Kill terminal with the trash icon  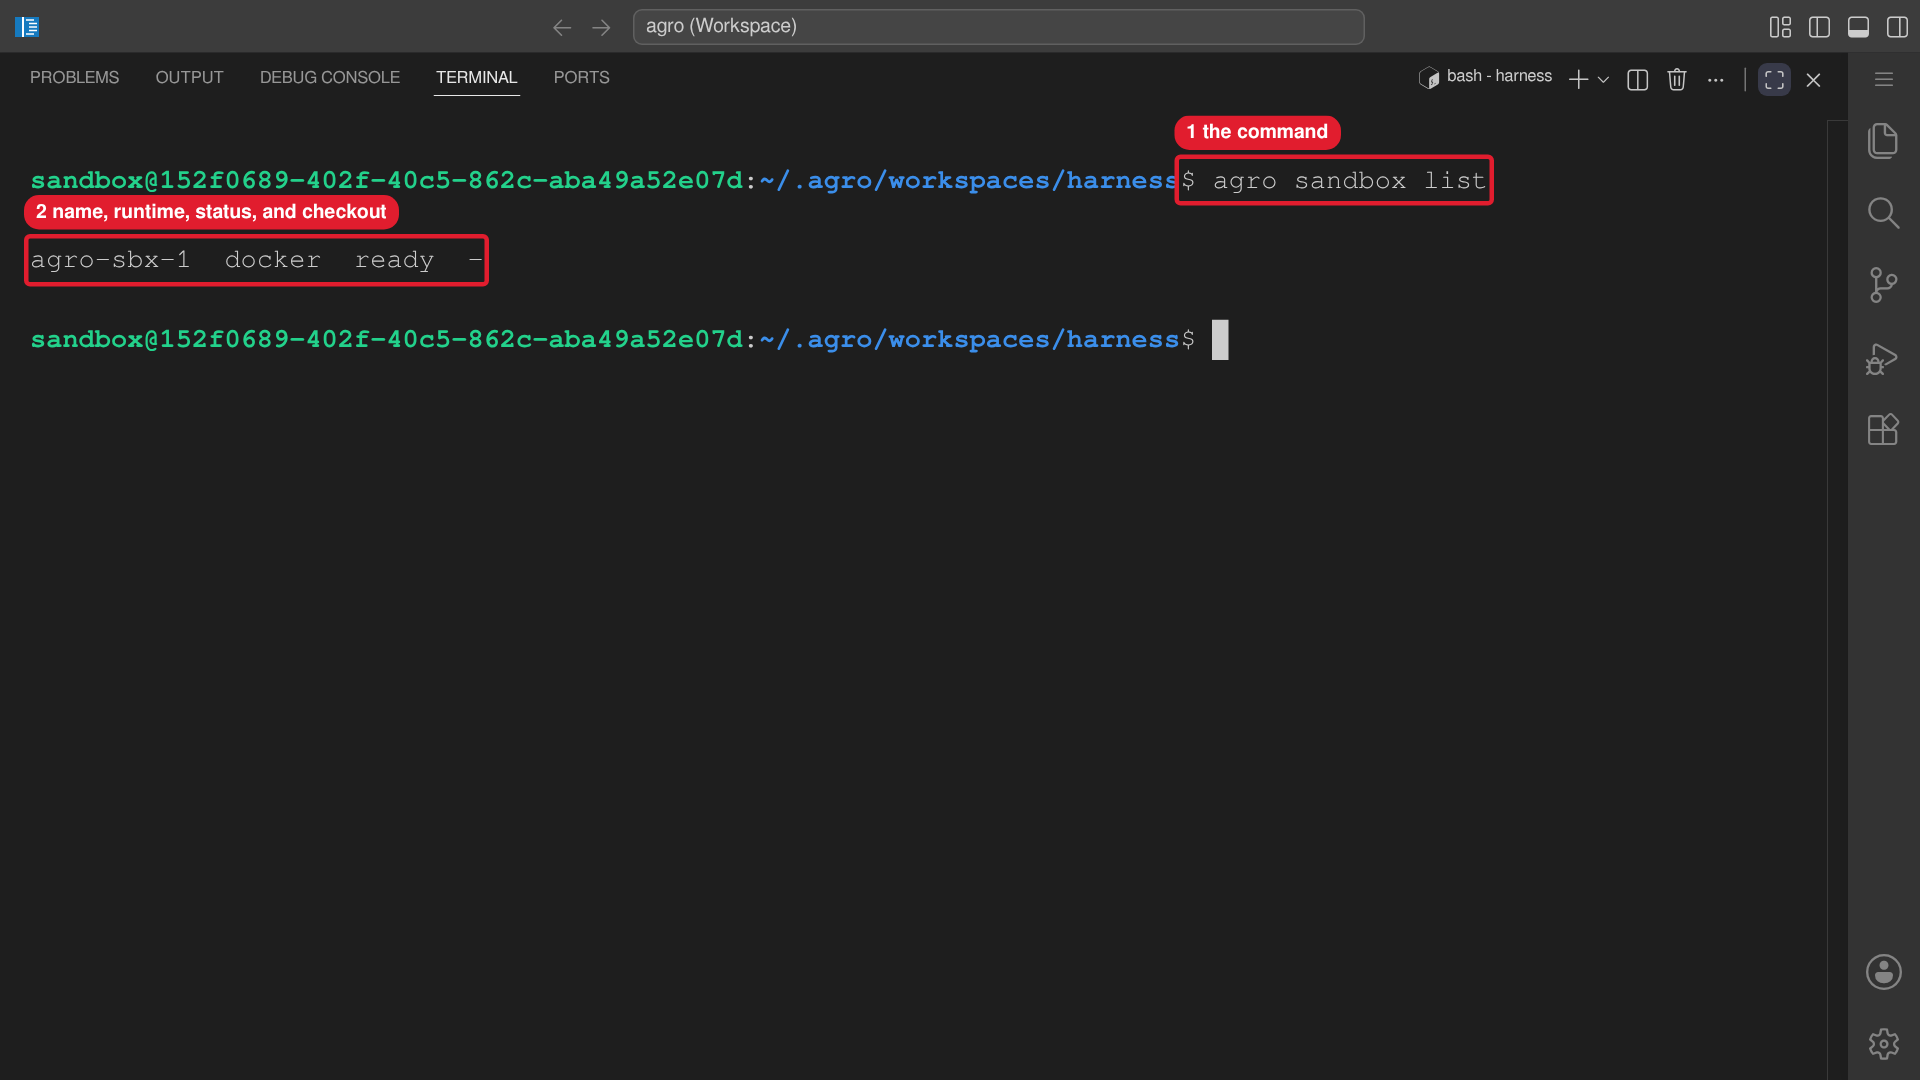(1677, 79)
